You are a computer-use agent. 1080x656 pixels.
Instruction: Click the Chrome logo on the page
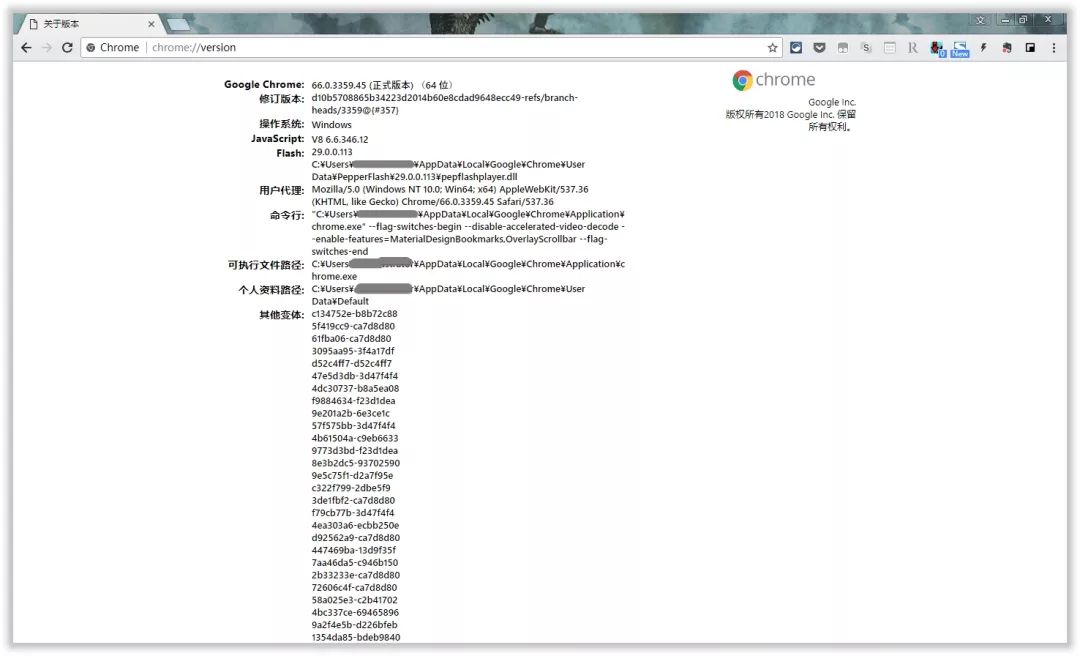[773, 80]
